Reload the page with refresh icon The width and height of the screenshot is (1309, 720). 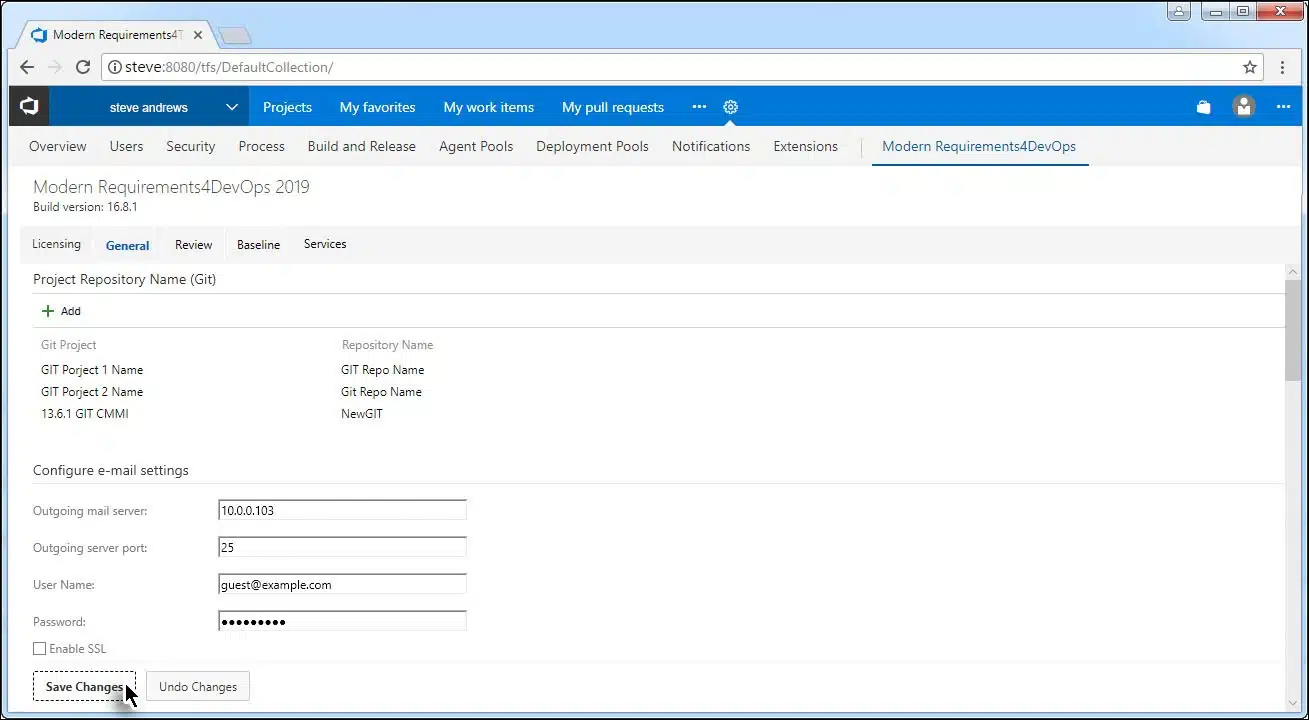[83, 67]
